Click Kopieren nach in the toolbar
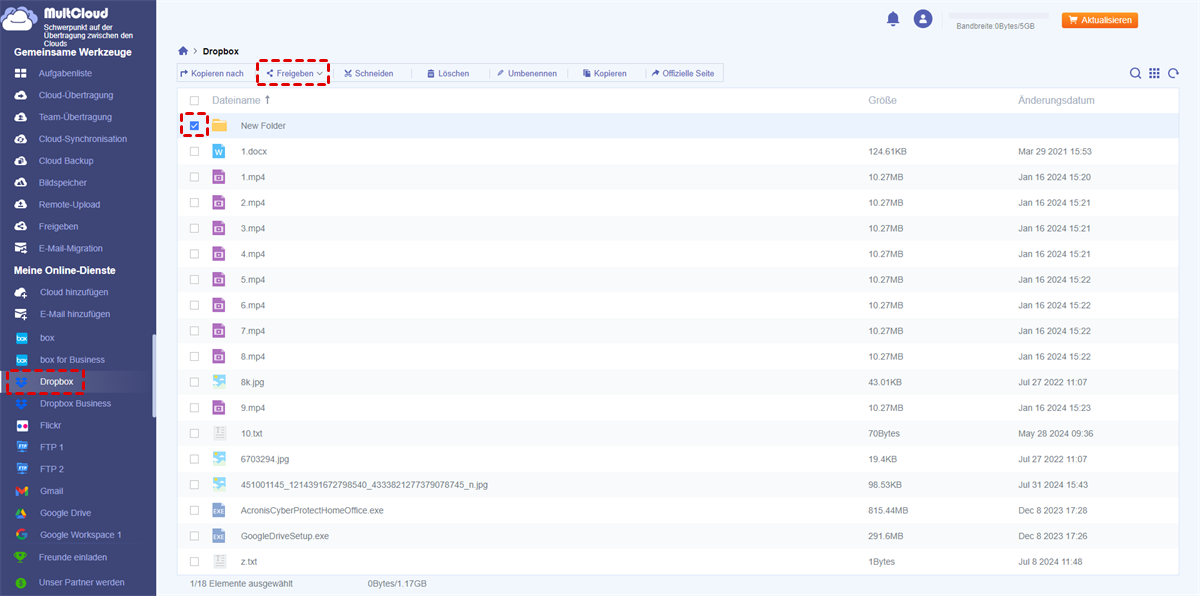The image size is (1200, 596). click(212, 73)
